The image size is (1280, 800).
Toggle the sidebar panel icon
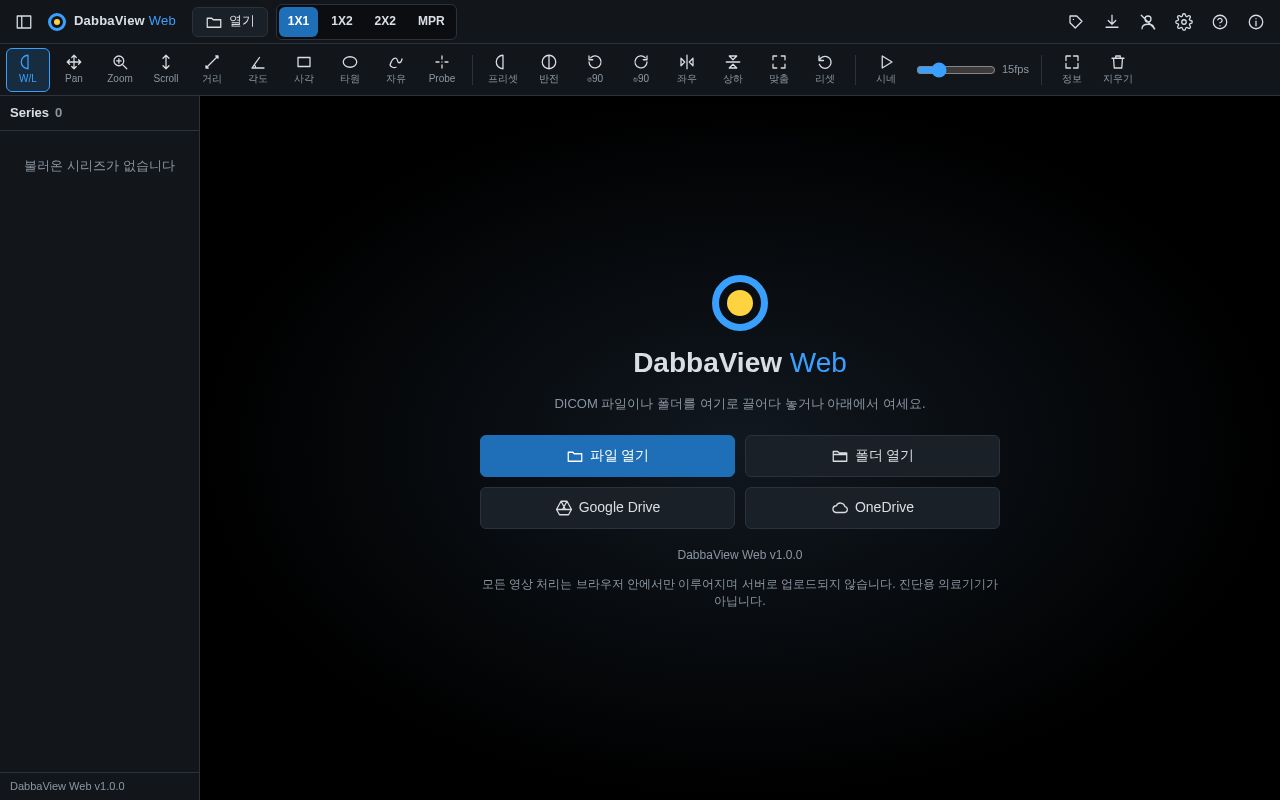point(24,22)
